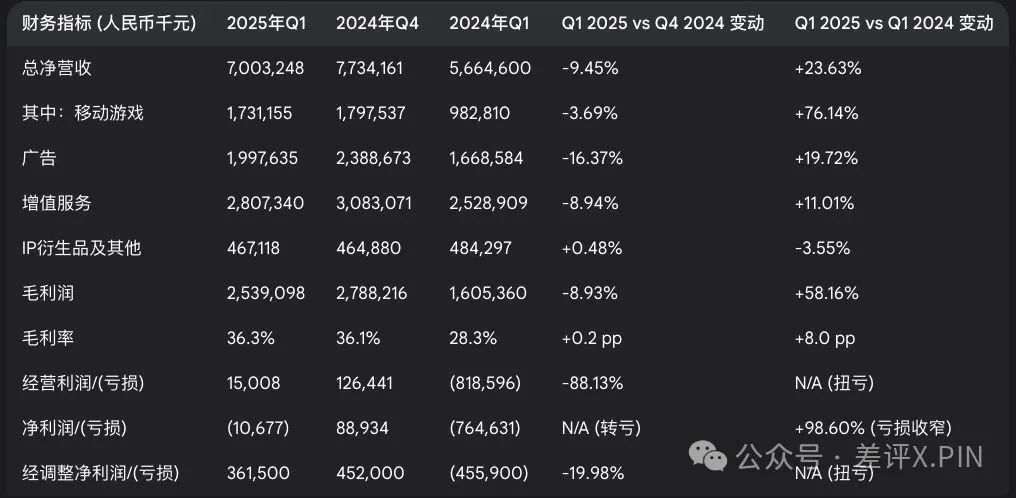This screenshot has height=498, width=1016.
Task: Click the Q1 2025 vs Q4 2024 变动 header
Action: 663,23
